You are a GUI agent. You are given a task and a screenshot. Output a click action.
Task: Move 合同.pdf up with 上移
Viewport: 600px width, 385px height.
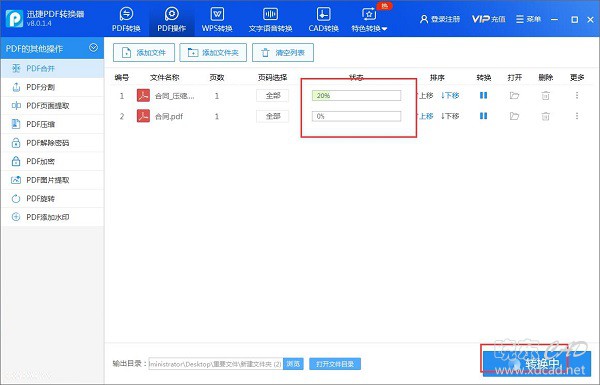pos(426,116)
